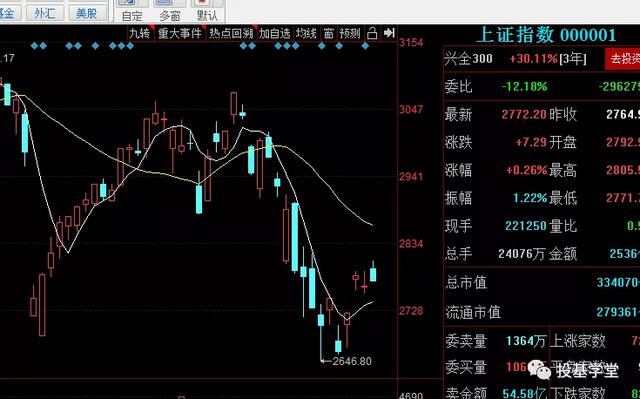The image size is (640, 399).
Task: Click the 2646.80 low price annotation
Action: point(352,361)
